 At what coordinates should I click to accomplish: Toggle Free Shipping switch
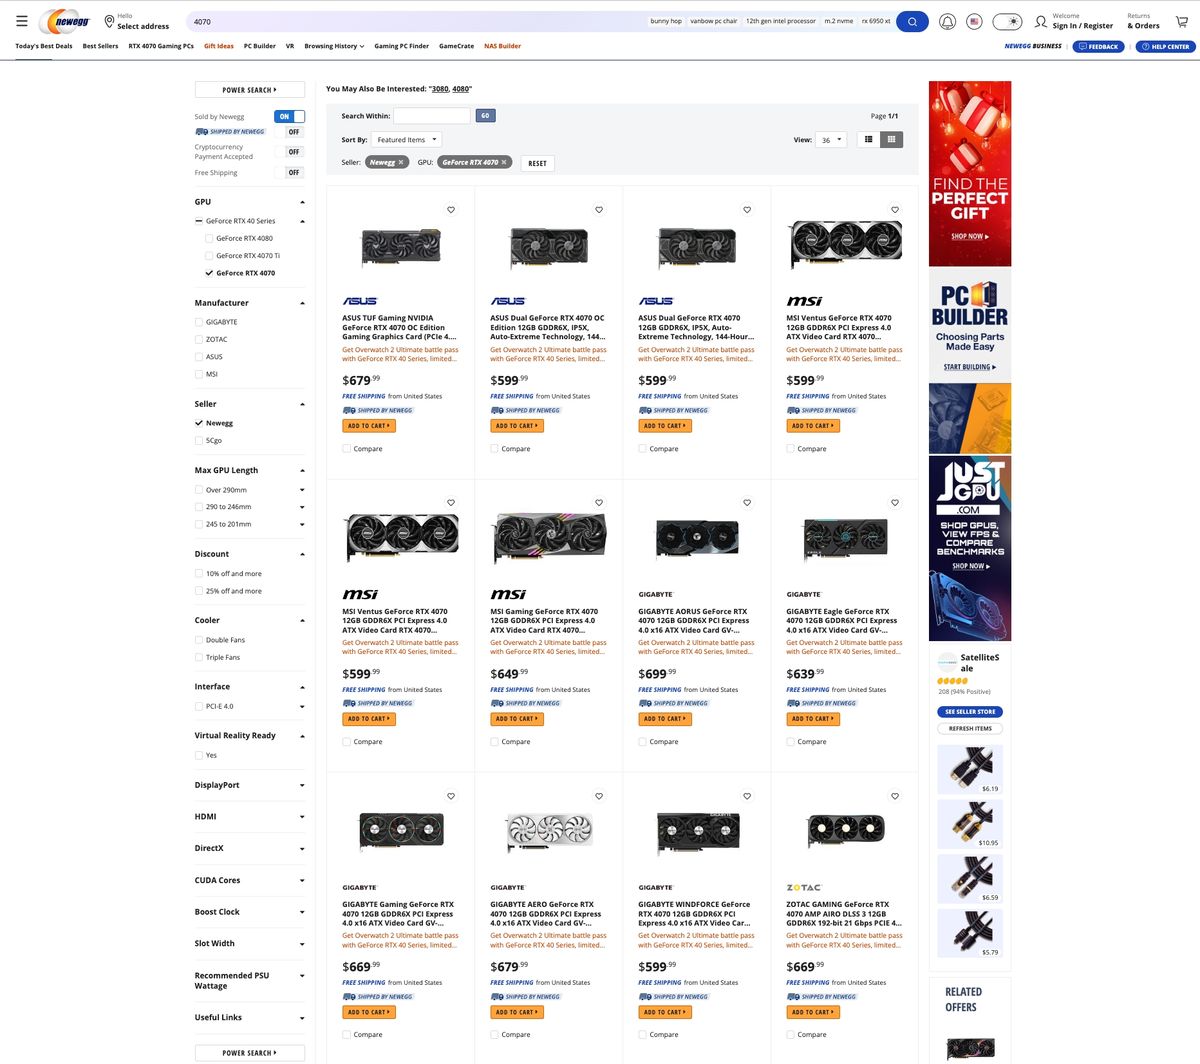coord(289,172)
